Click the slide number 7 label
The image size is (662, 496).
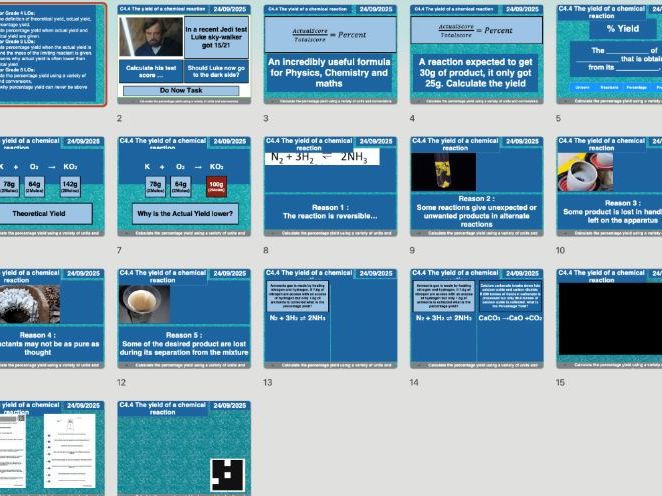119,250
